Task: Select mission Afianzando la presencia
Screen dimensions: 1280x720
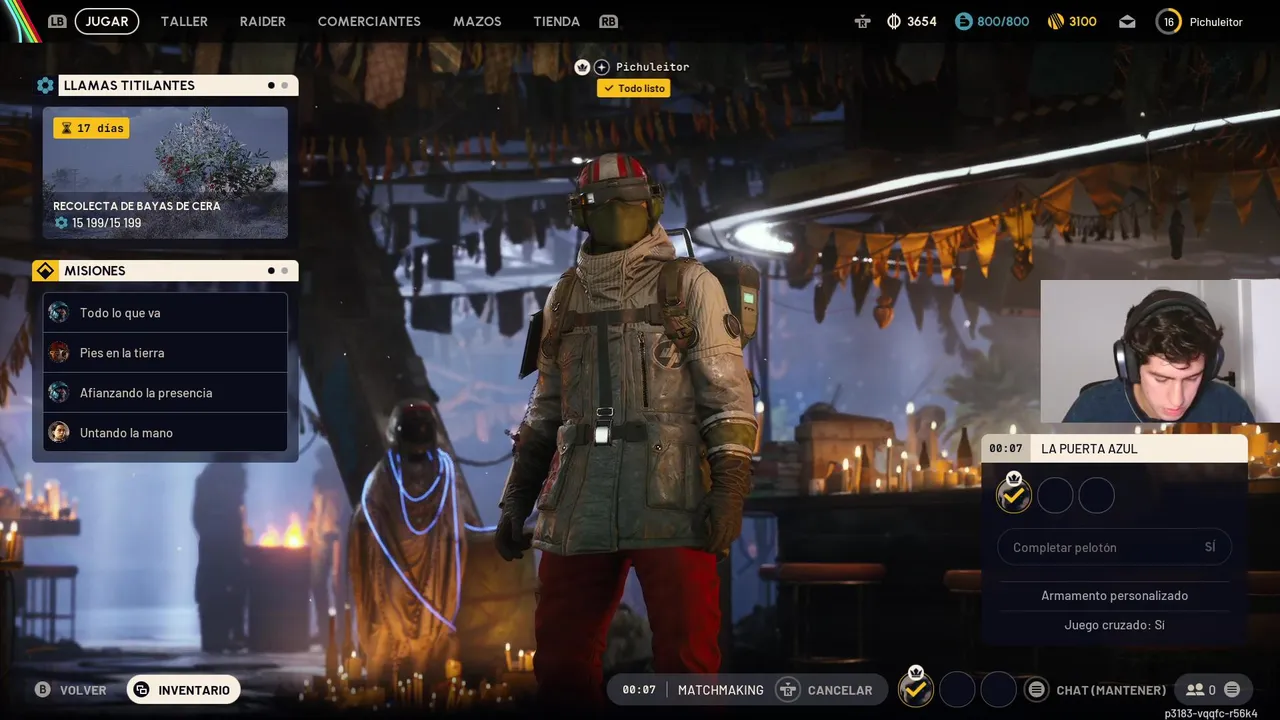Action: coord(165,392)
